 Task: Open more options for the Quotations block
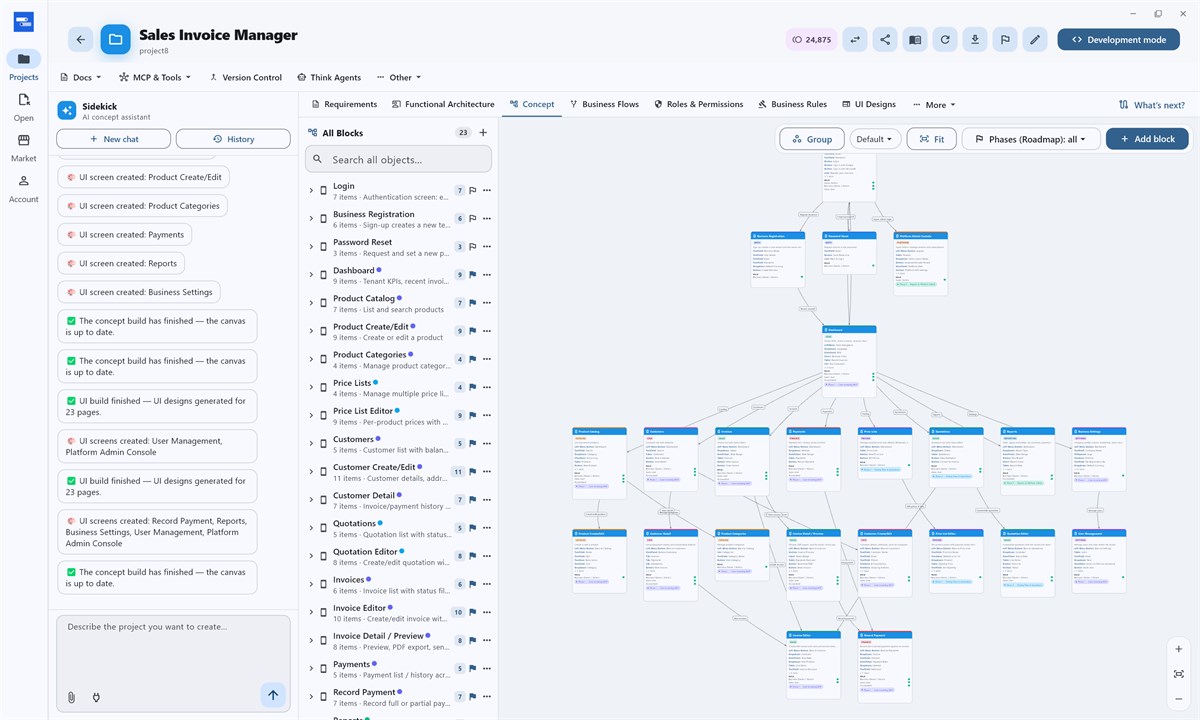(x=487, y=527)
